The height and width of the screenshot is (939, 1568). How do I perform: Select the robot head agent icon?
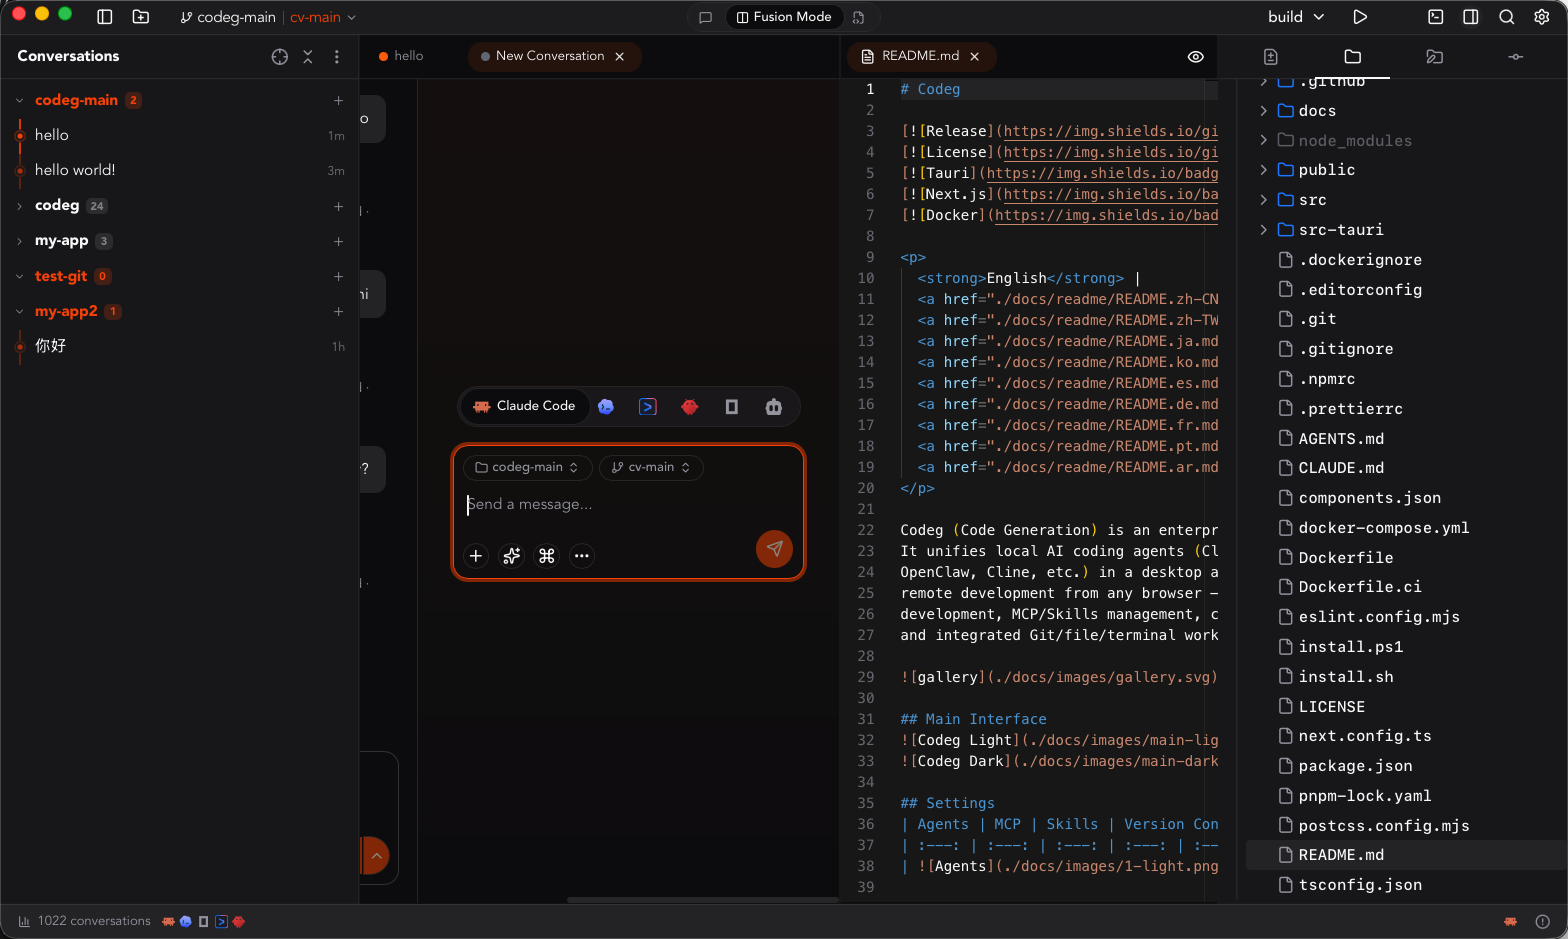[774, 407]
